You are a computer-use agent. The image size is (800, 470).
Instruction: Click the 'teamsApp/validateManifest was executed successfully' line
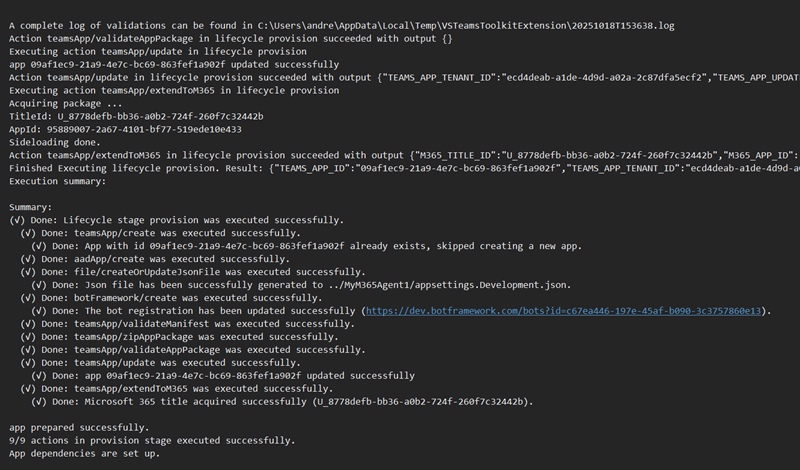tap(185, 324)
